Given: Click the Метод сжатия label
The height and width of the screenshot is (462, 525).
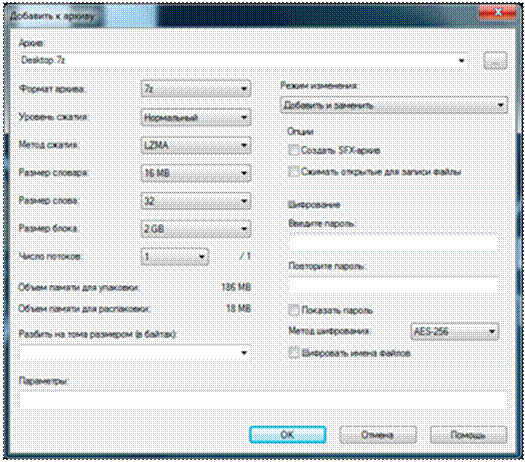Looking at the screenshot, I should [49, 145].
